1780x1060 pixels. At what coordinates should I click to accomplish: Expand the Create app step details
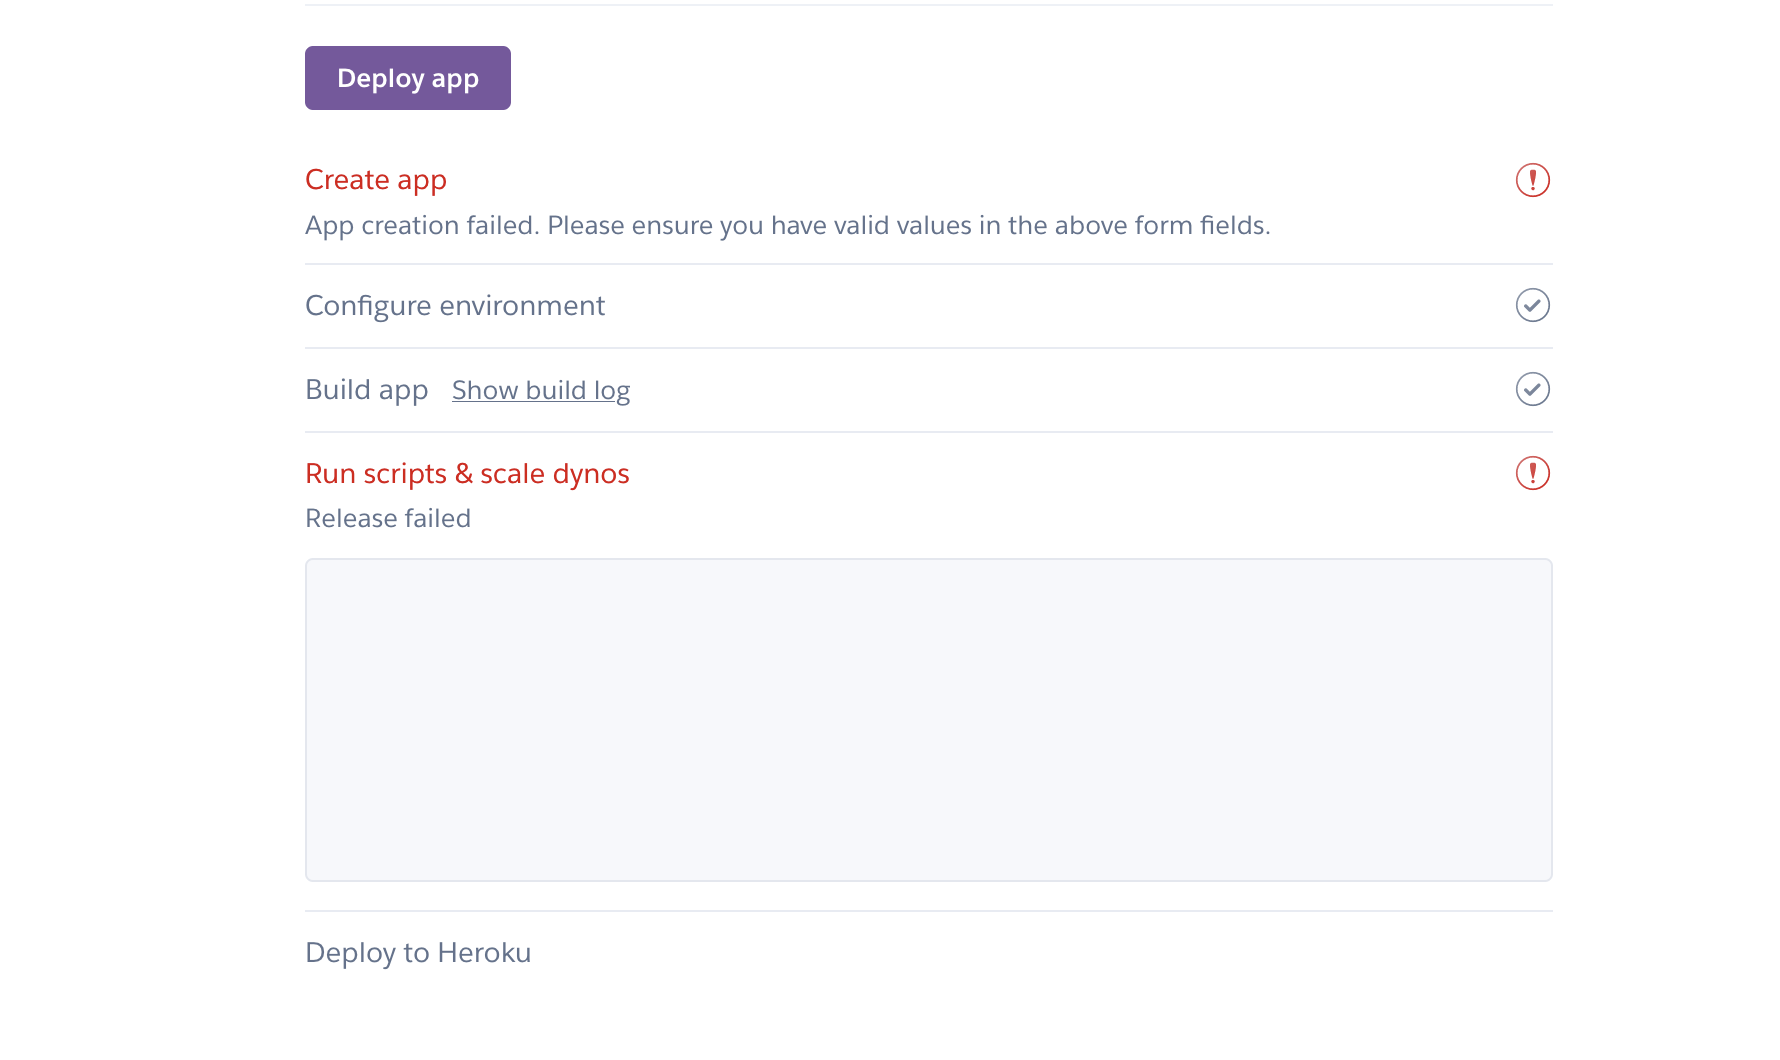tap(375, 180)
